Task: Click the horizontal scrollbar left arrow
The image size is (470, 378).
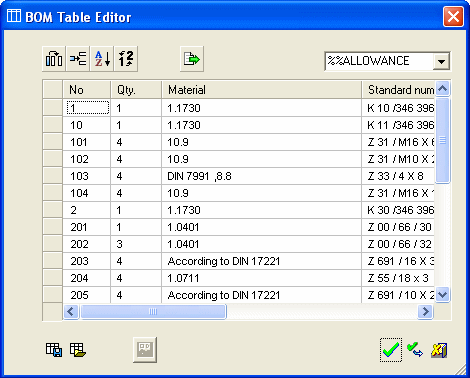Action: (x=71, y=312)
